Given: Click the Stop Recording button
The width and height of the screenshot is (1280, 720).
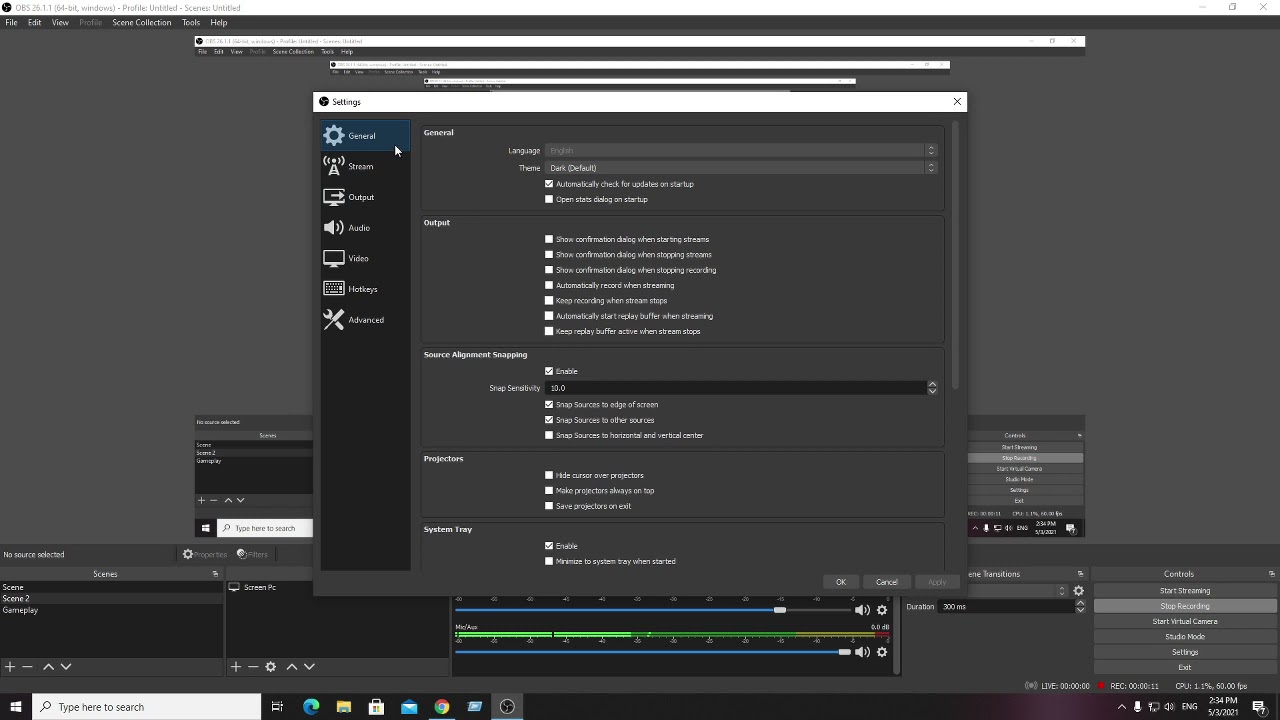Looking at the screenshot, I should point(1185,606).
